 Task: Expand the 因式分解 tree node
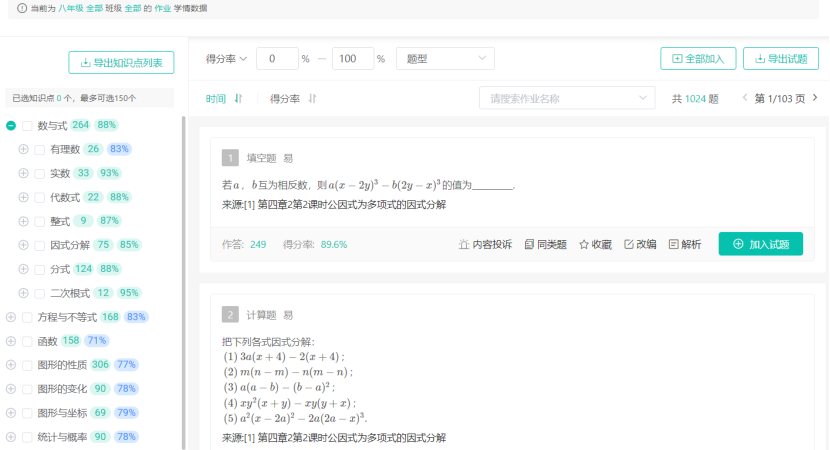(23, 245)
